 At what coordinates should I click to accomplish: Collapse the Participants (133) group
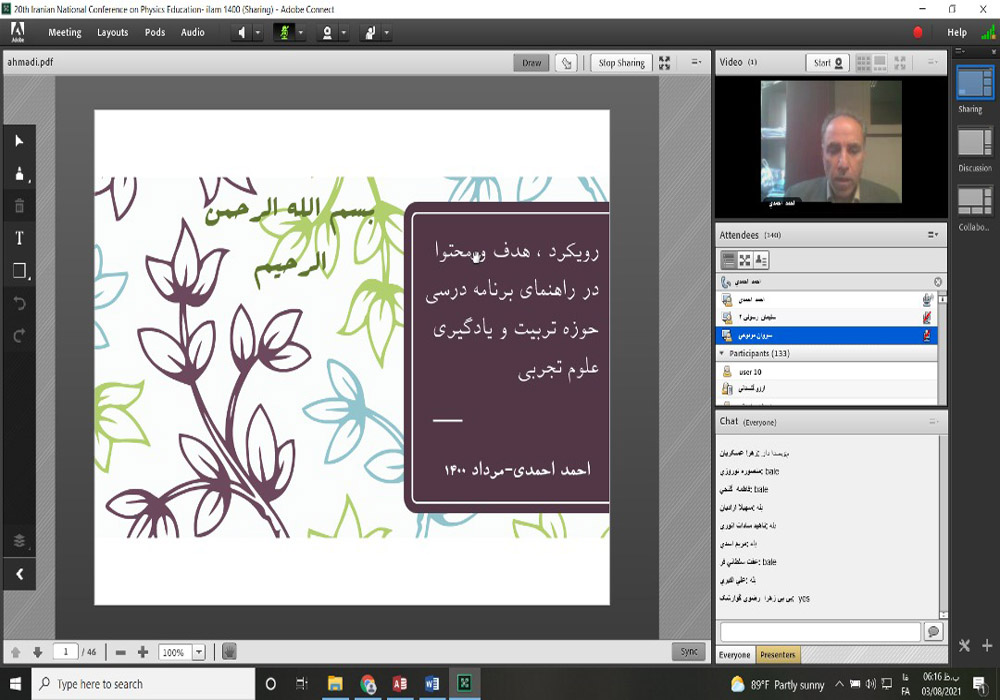(x=722, y=354)
